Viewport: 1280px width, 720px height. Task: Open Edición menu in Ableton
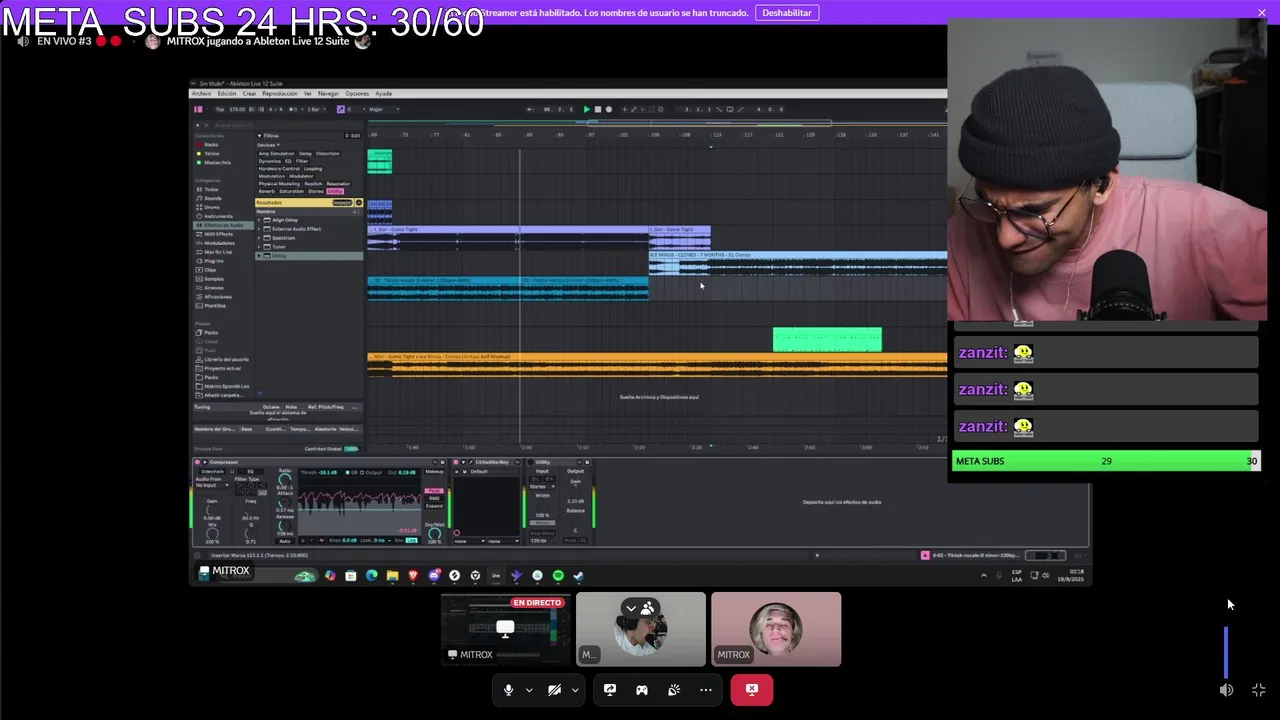(x=227, y=94)
